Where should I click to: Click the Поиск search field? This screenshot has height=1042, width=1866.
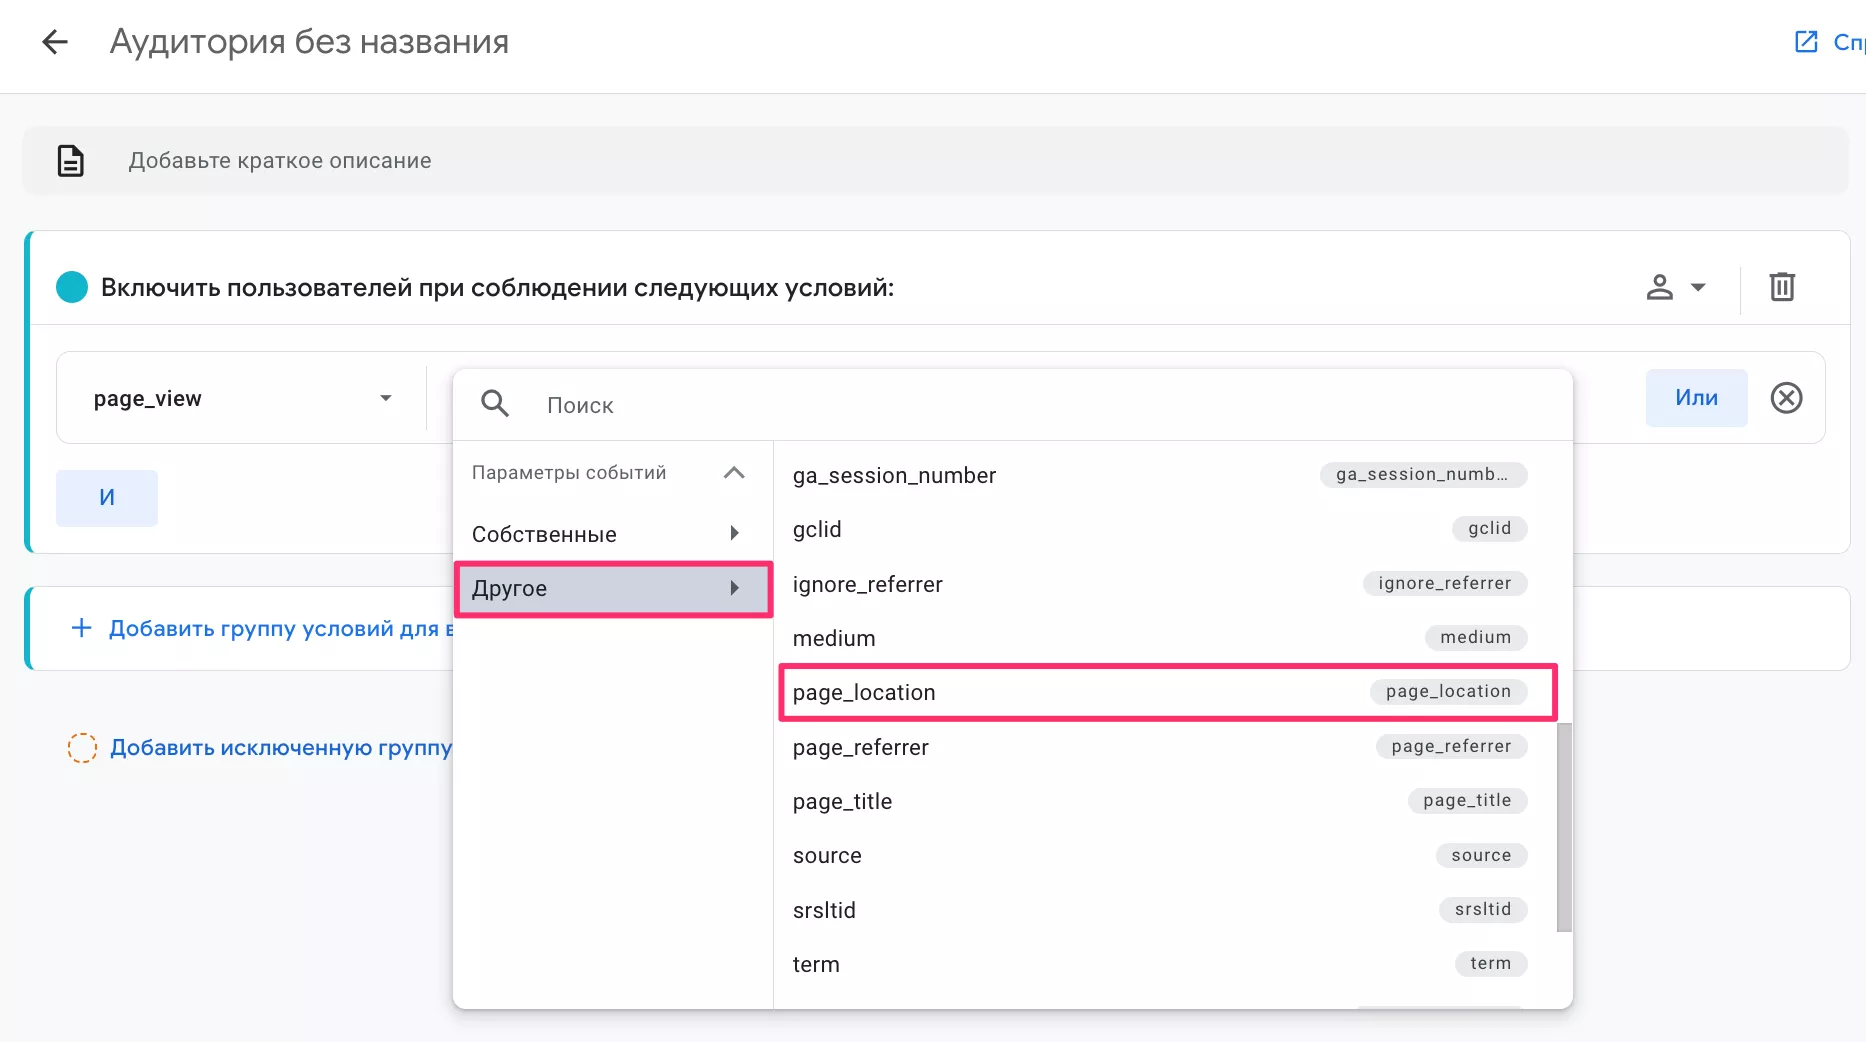tap(1000, 405)
